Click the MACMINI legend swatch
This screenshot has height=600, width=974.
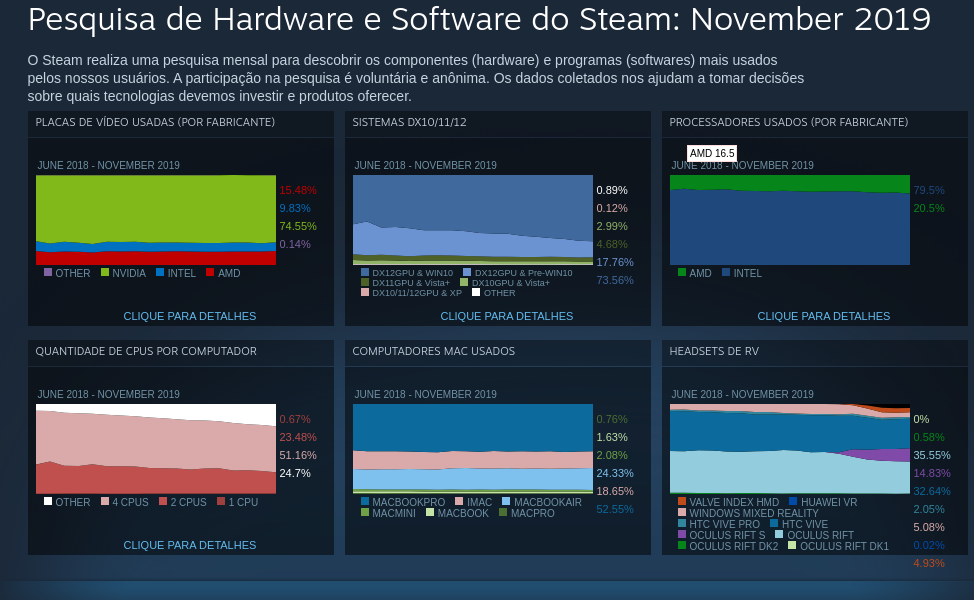365,512
